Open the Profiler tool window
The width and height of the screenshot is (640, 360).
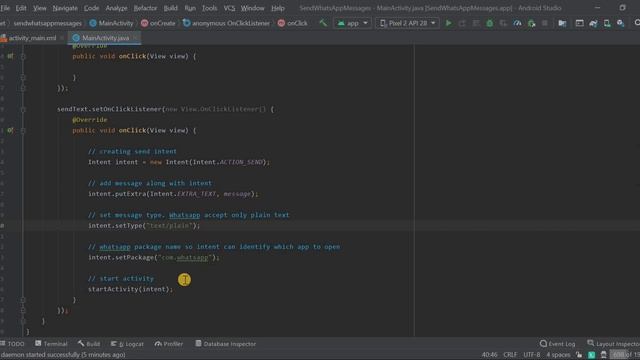pos(169,344)
